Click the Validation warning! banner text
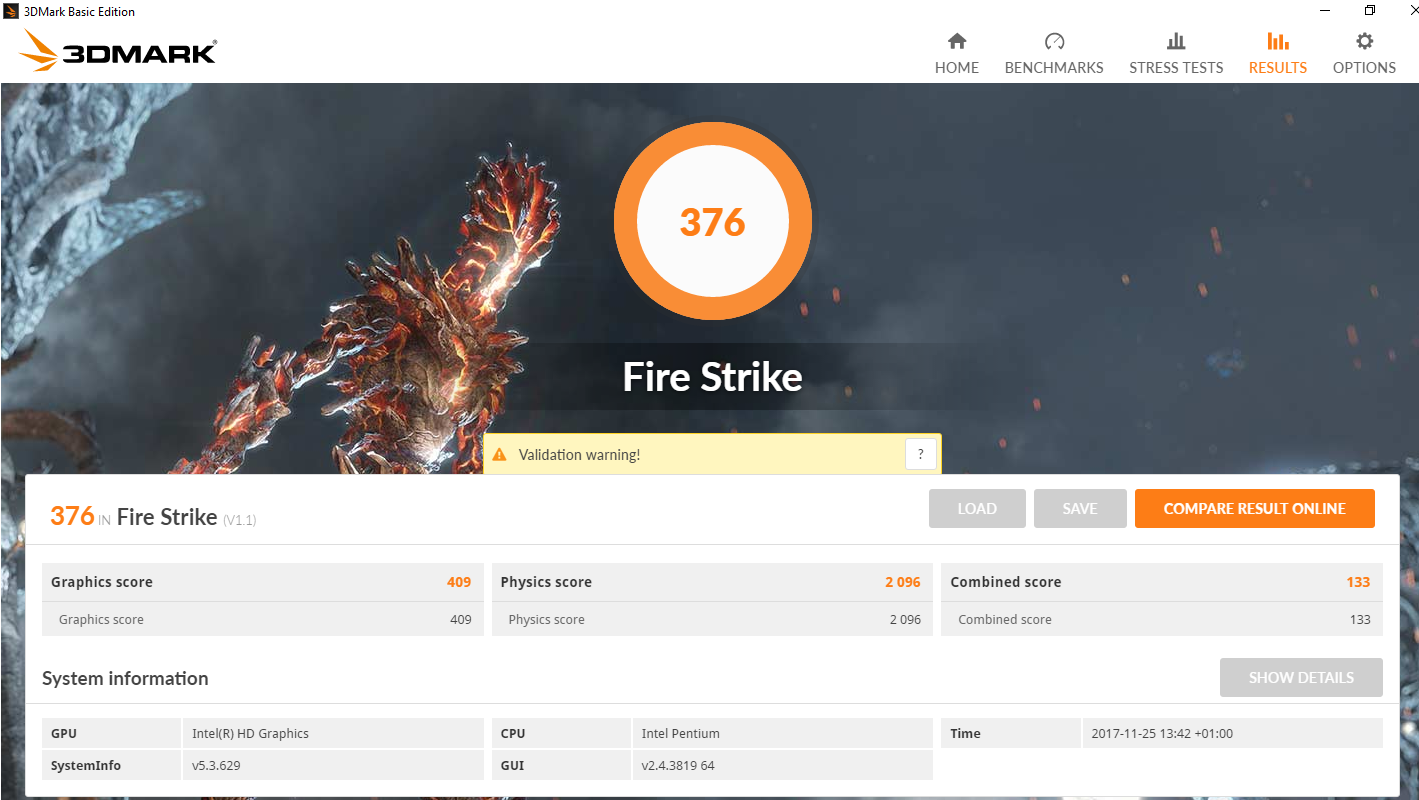Viewport: 1419px width, 800px height. tap(579, 455)
